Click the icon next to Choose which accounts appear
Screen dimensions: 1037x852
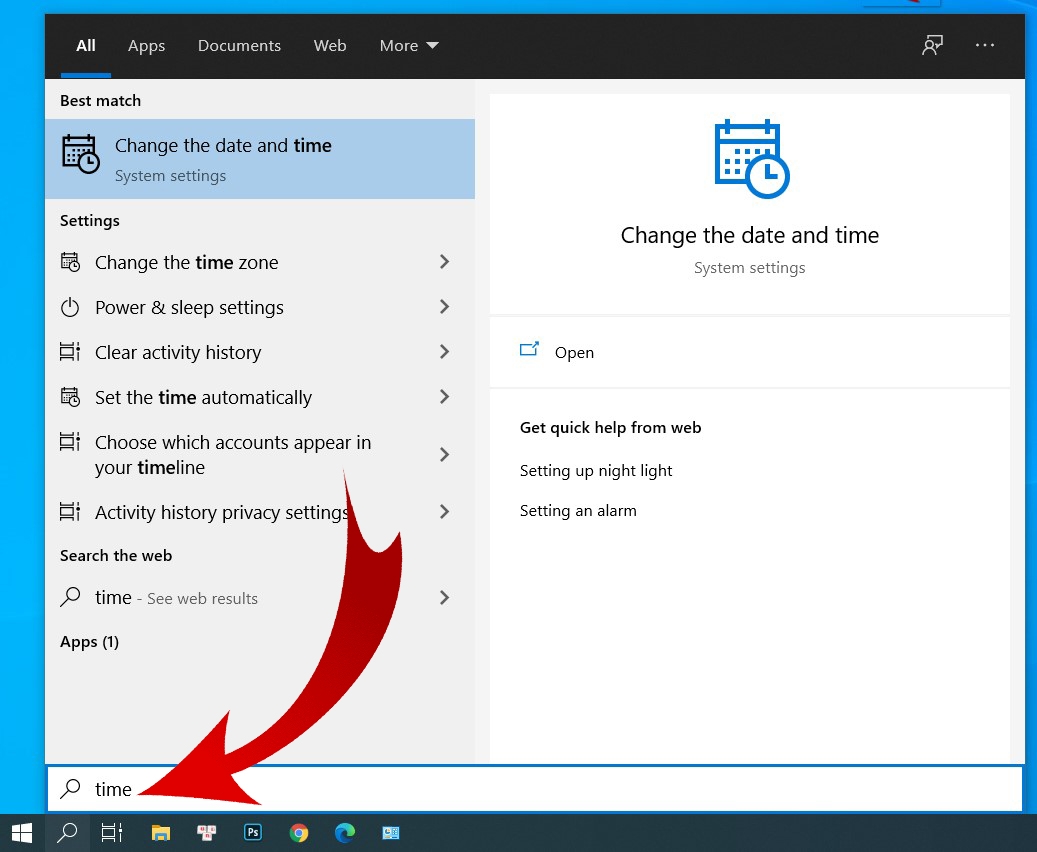click(x=70, y=441)
